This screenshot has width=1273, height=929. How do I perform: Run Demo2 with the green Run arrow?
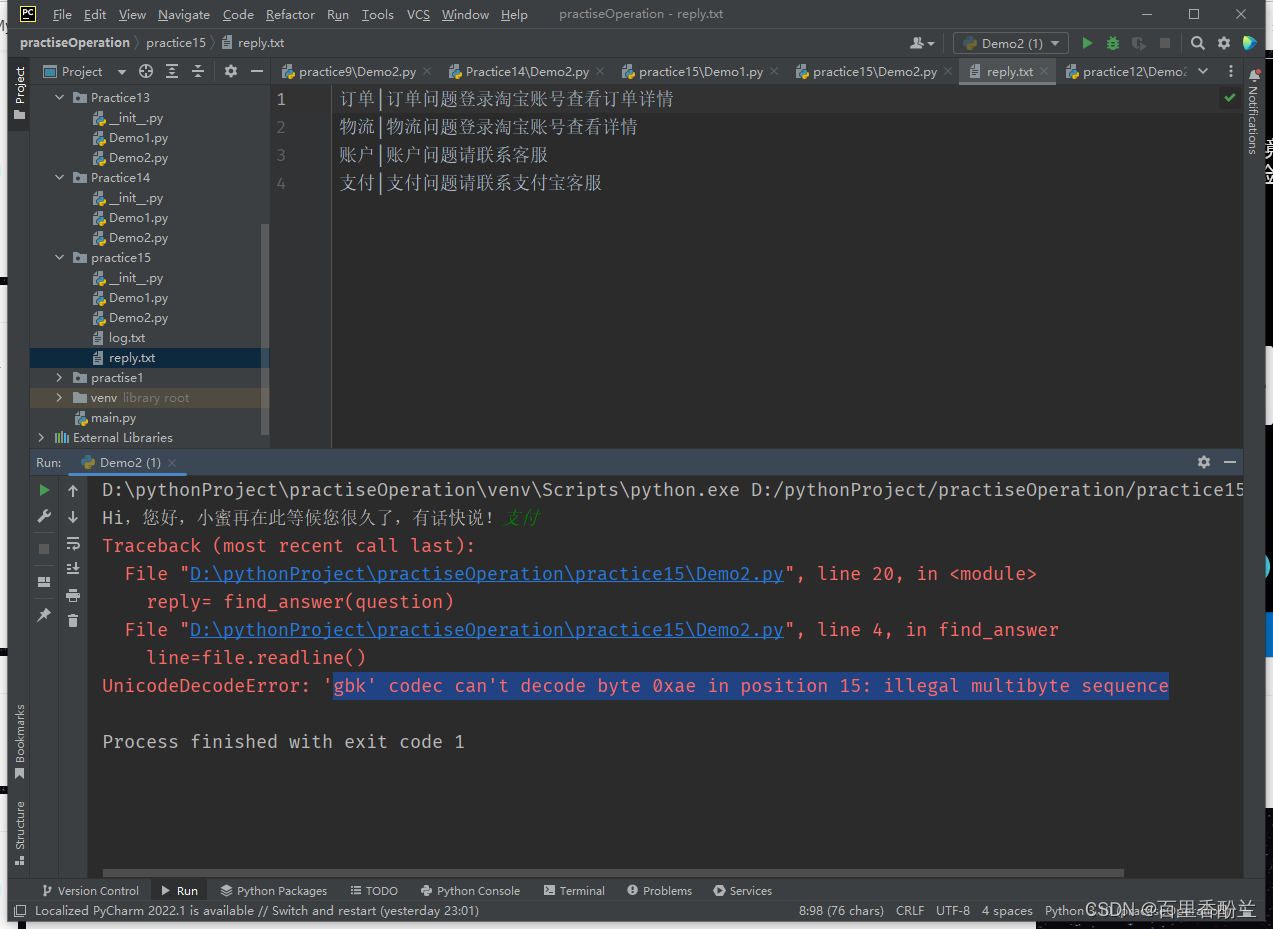(x=1088, y=43)
